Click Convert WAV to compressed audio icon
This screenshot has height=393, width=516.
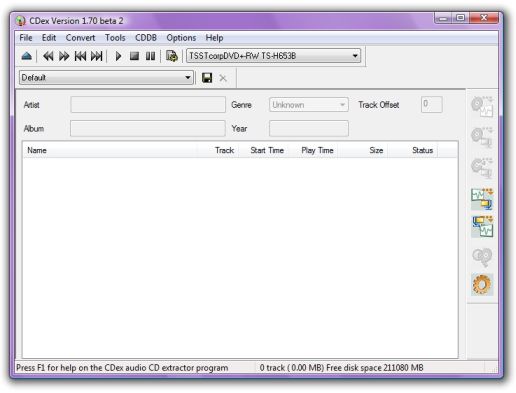click(x=482, y=199)
